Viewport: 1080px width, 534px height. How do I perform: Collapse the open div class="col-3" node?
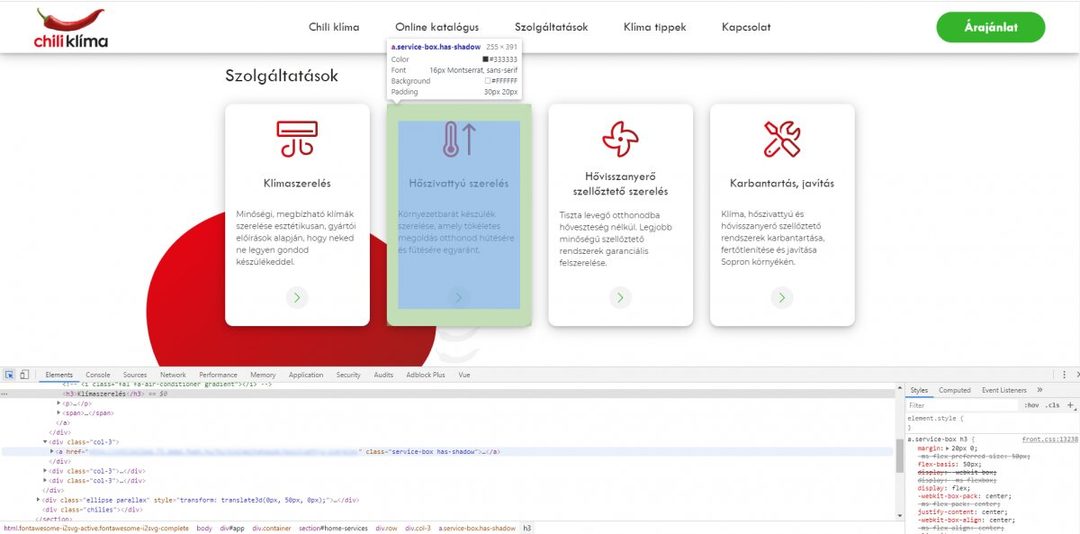(x=45, y=442)
